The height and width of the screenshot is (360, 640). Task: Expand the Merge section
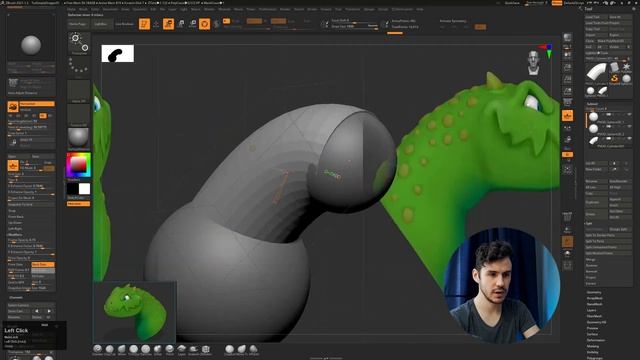coord(591,259)
